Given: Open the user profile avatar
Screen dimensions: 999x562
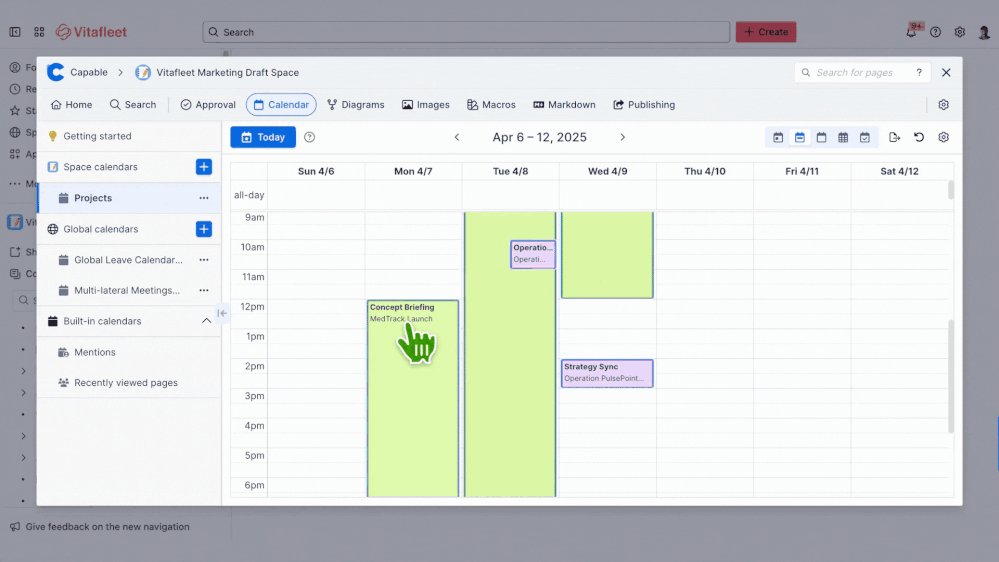Looking at the screenshot, I should click(x=984, y=32).
